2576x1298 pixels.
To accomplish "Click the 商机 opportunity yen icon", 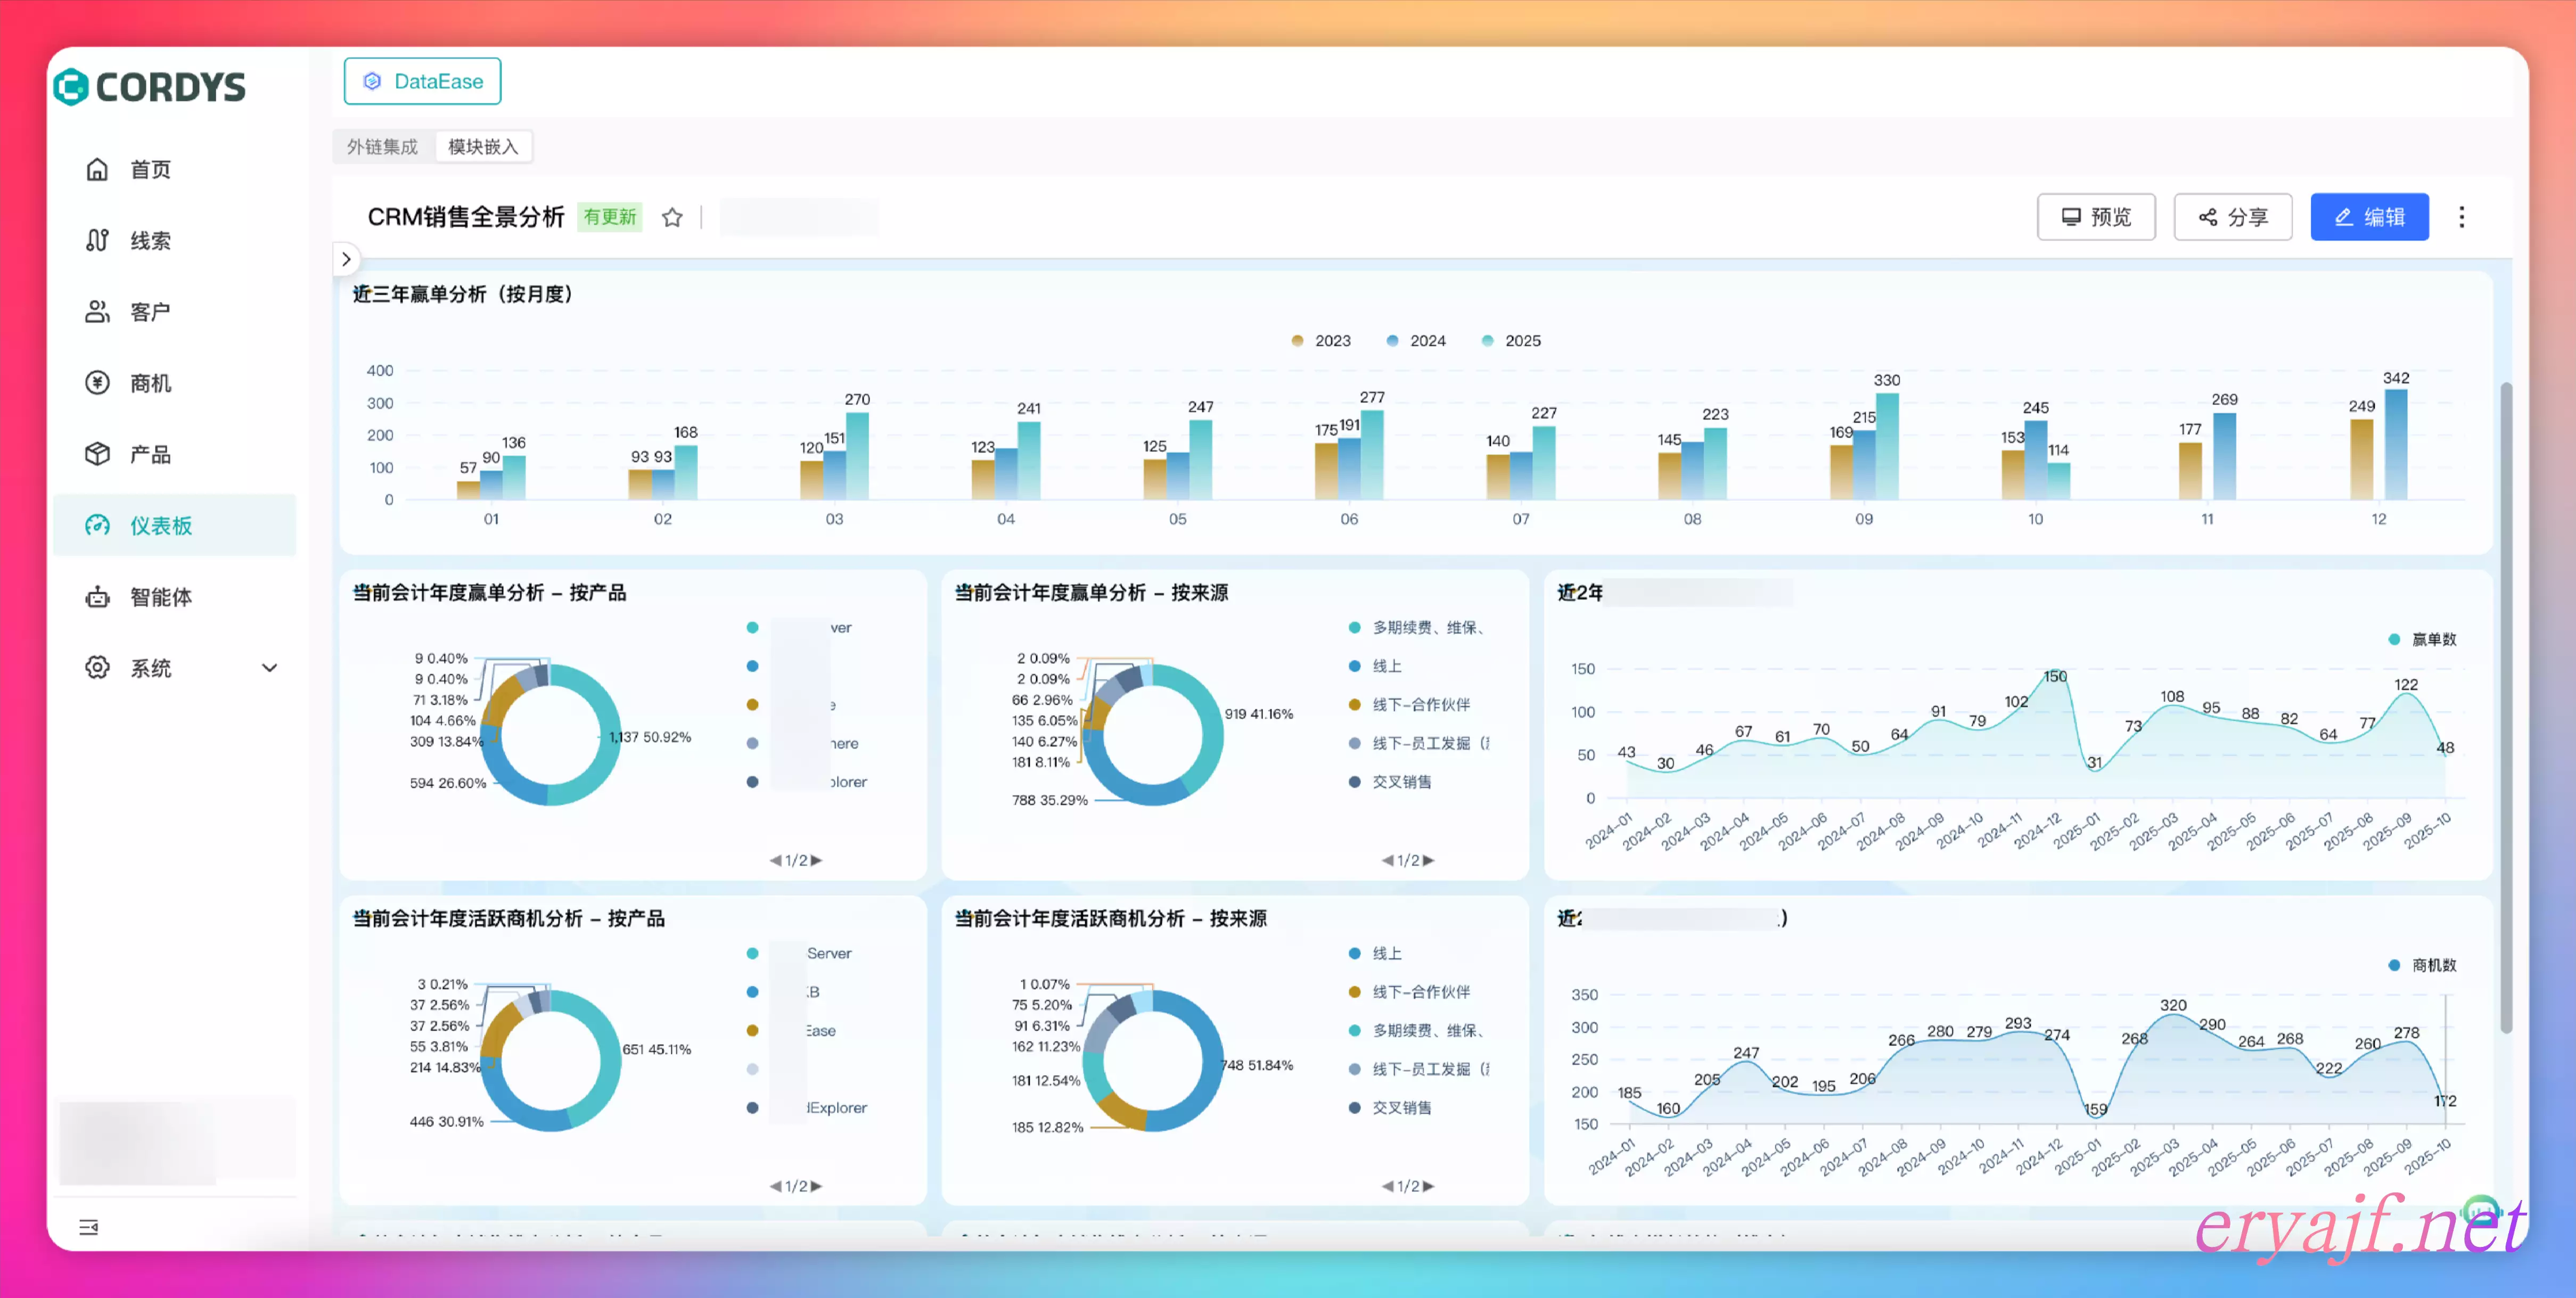I will tap(97, 383).
